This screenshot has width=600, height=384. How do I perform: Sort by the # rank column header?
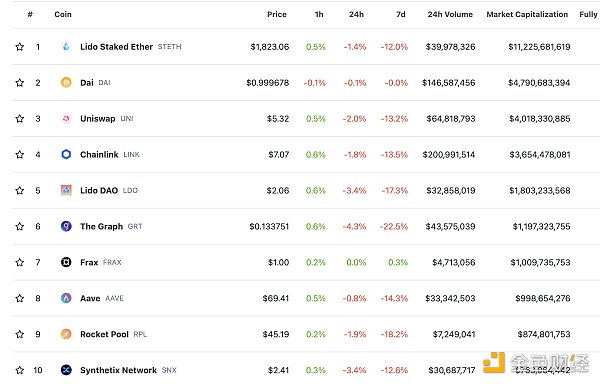(x=30, y=15)
